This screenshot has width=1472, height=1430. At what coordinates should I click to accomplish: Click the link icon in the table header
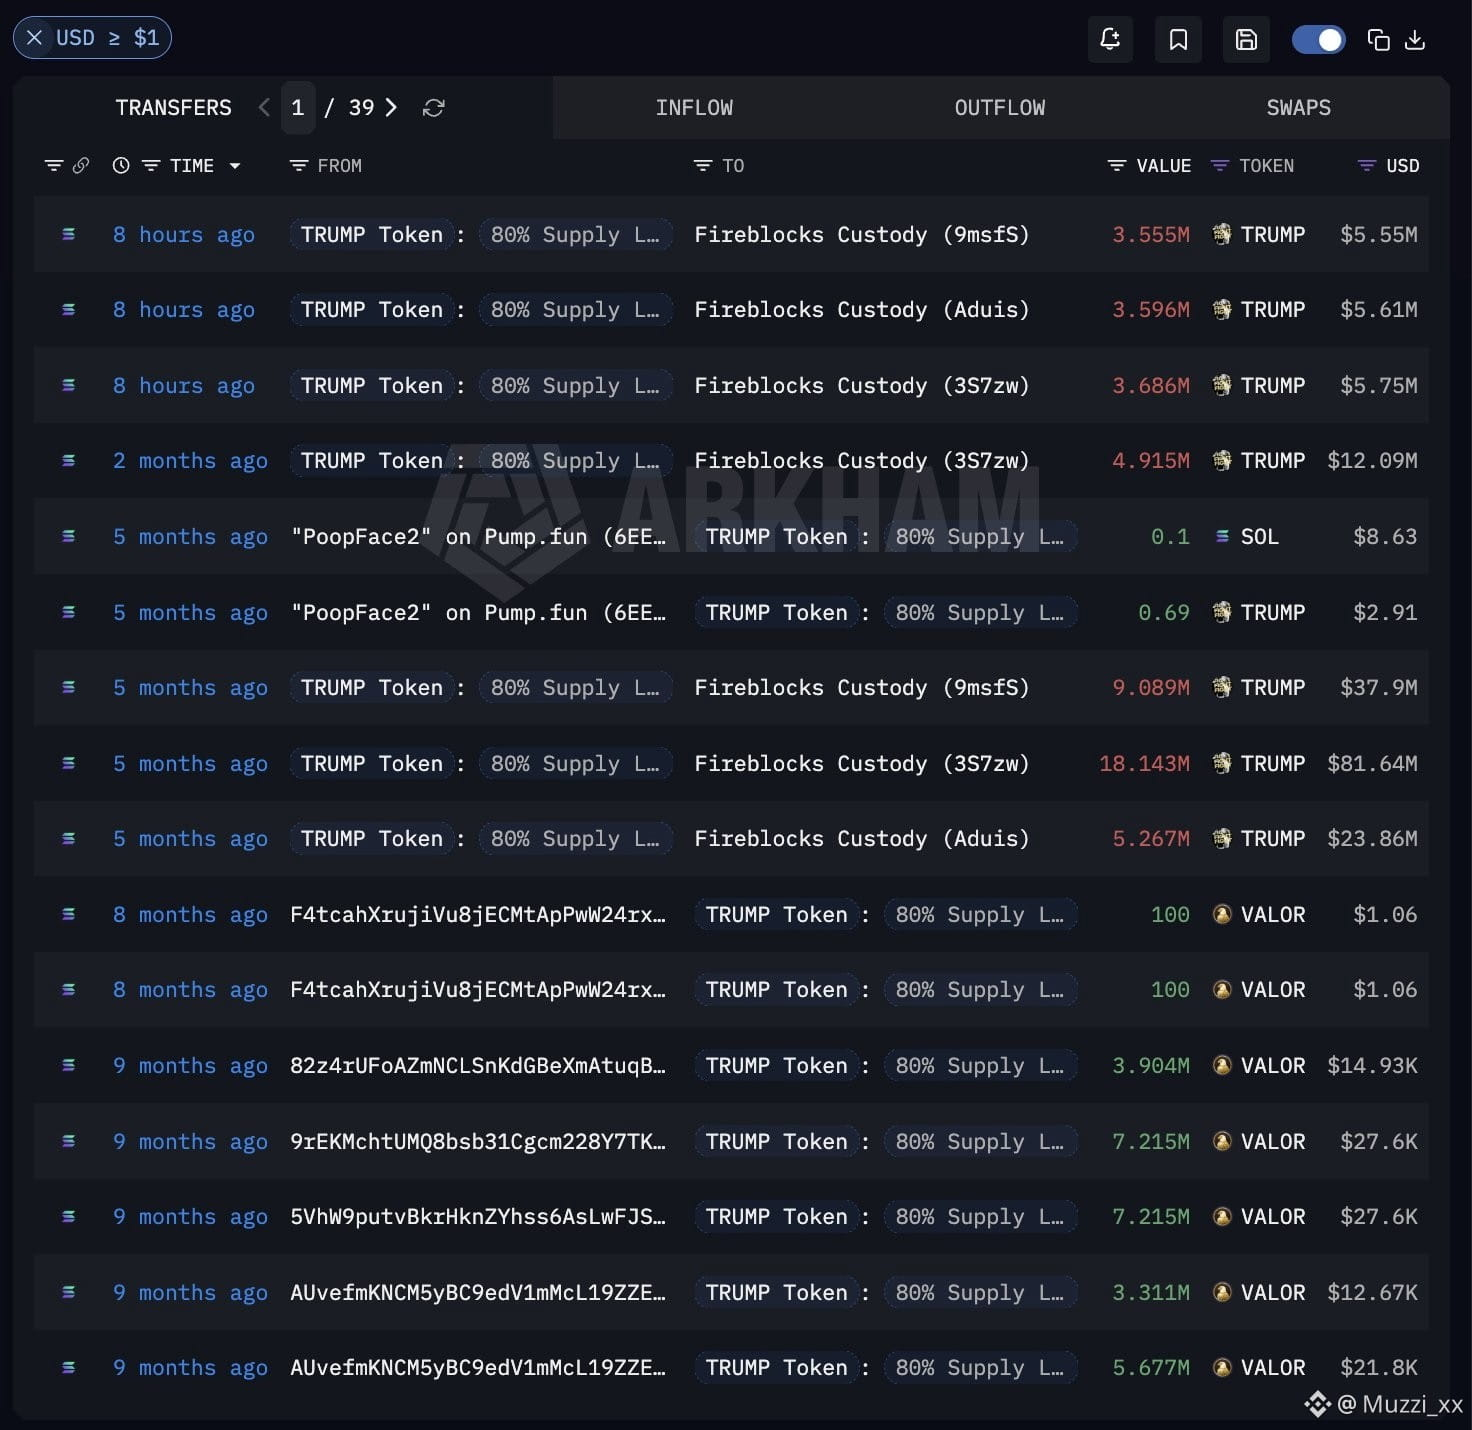click(x=81, y=165)
